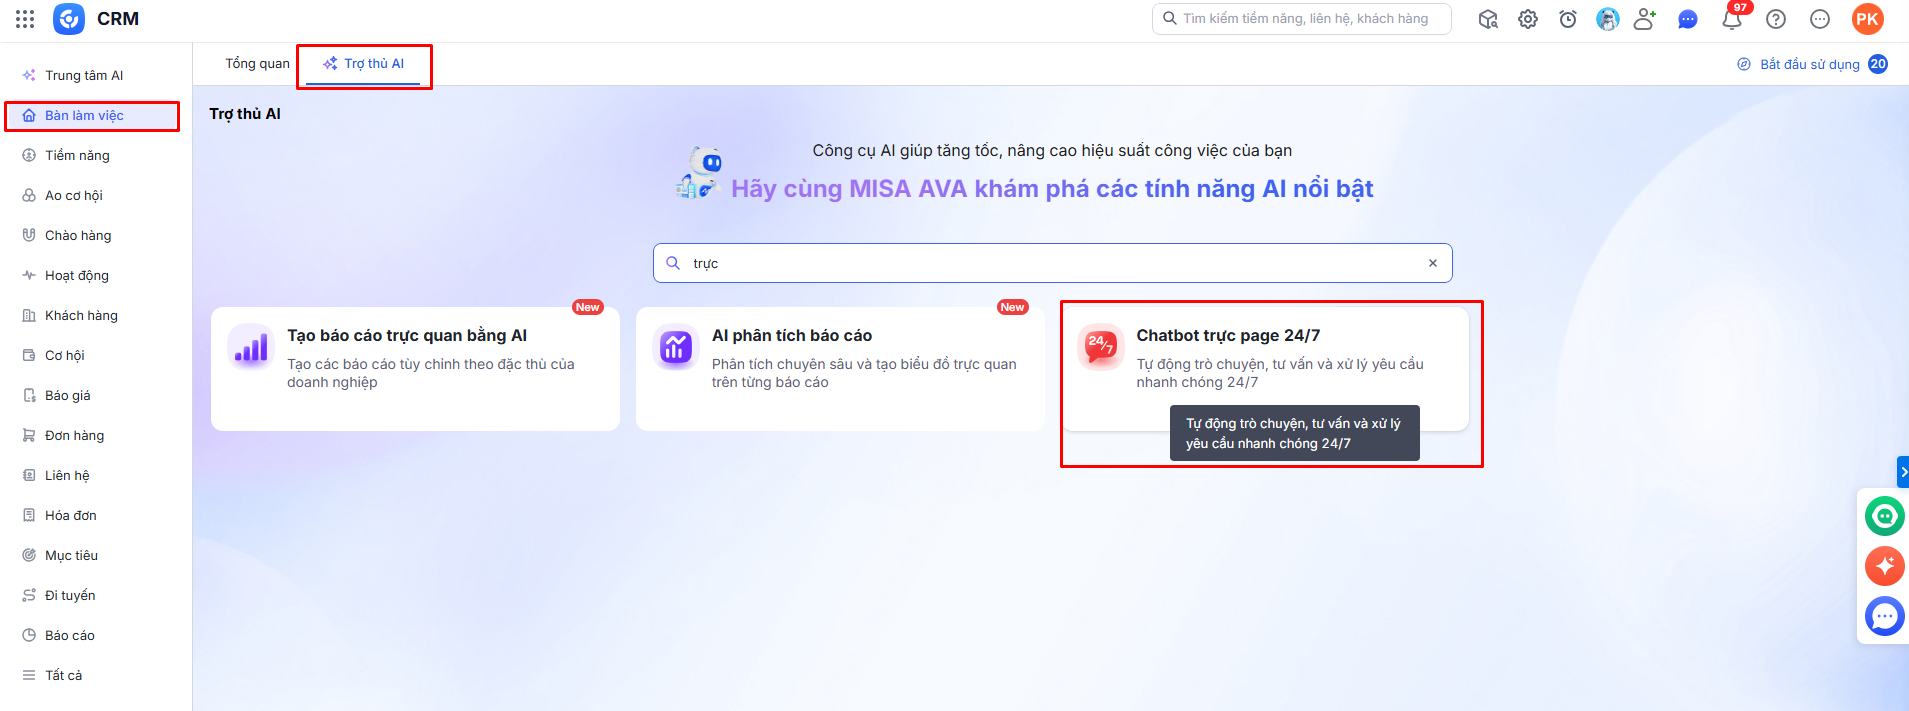Switch to the Trợ thủ AI tab

click(364, 63)
